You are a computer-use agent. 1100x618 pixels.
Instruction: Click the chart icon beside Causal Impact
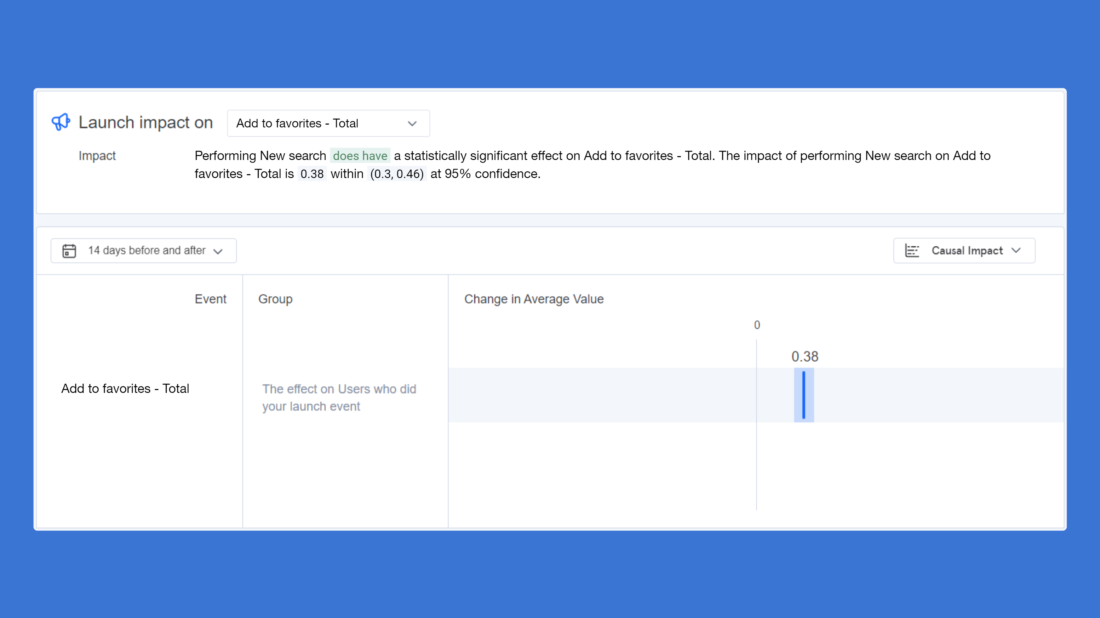[912, 250]
